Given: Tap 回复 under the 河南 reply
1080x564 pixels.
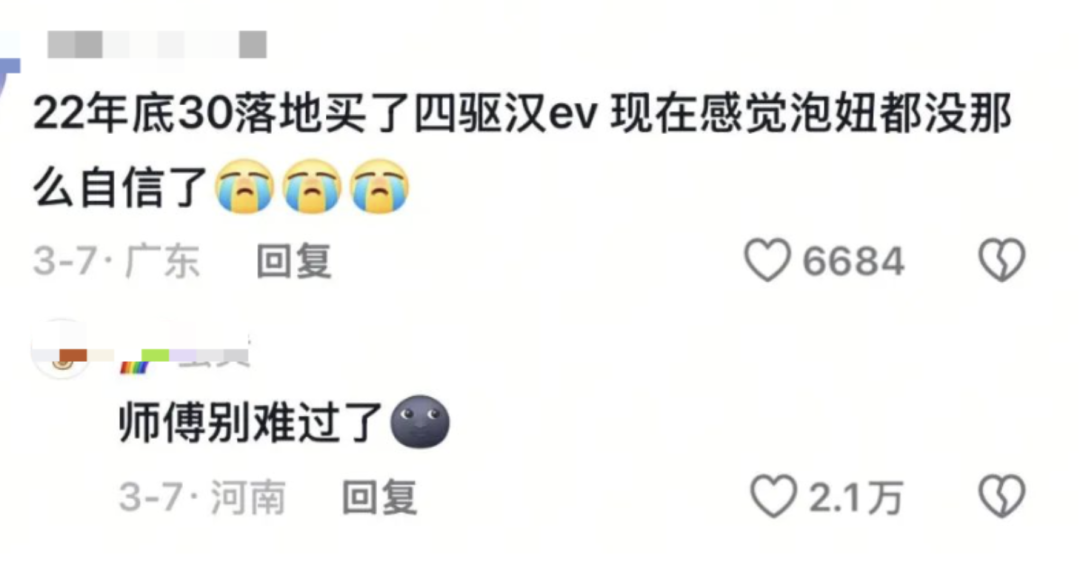Looking at the screenshot, I should 380,497.
